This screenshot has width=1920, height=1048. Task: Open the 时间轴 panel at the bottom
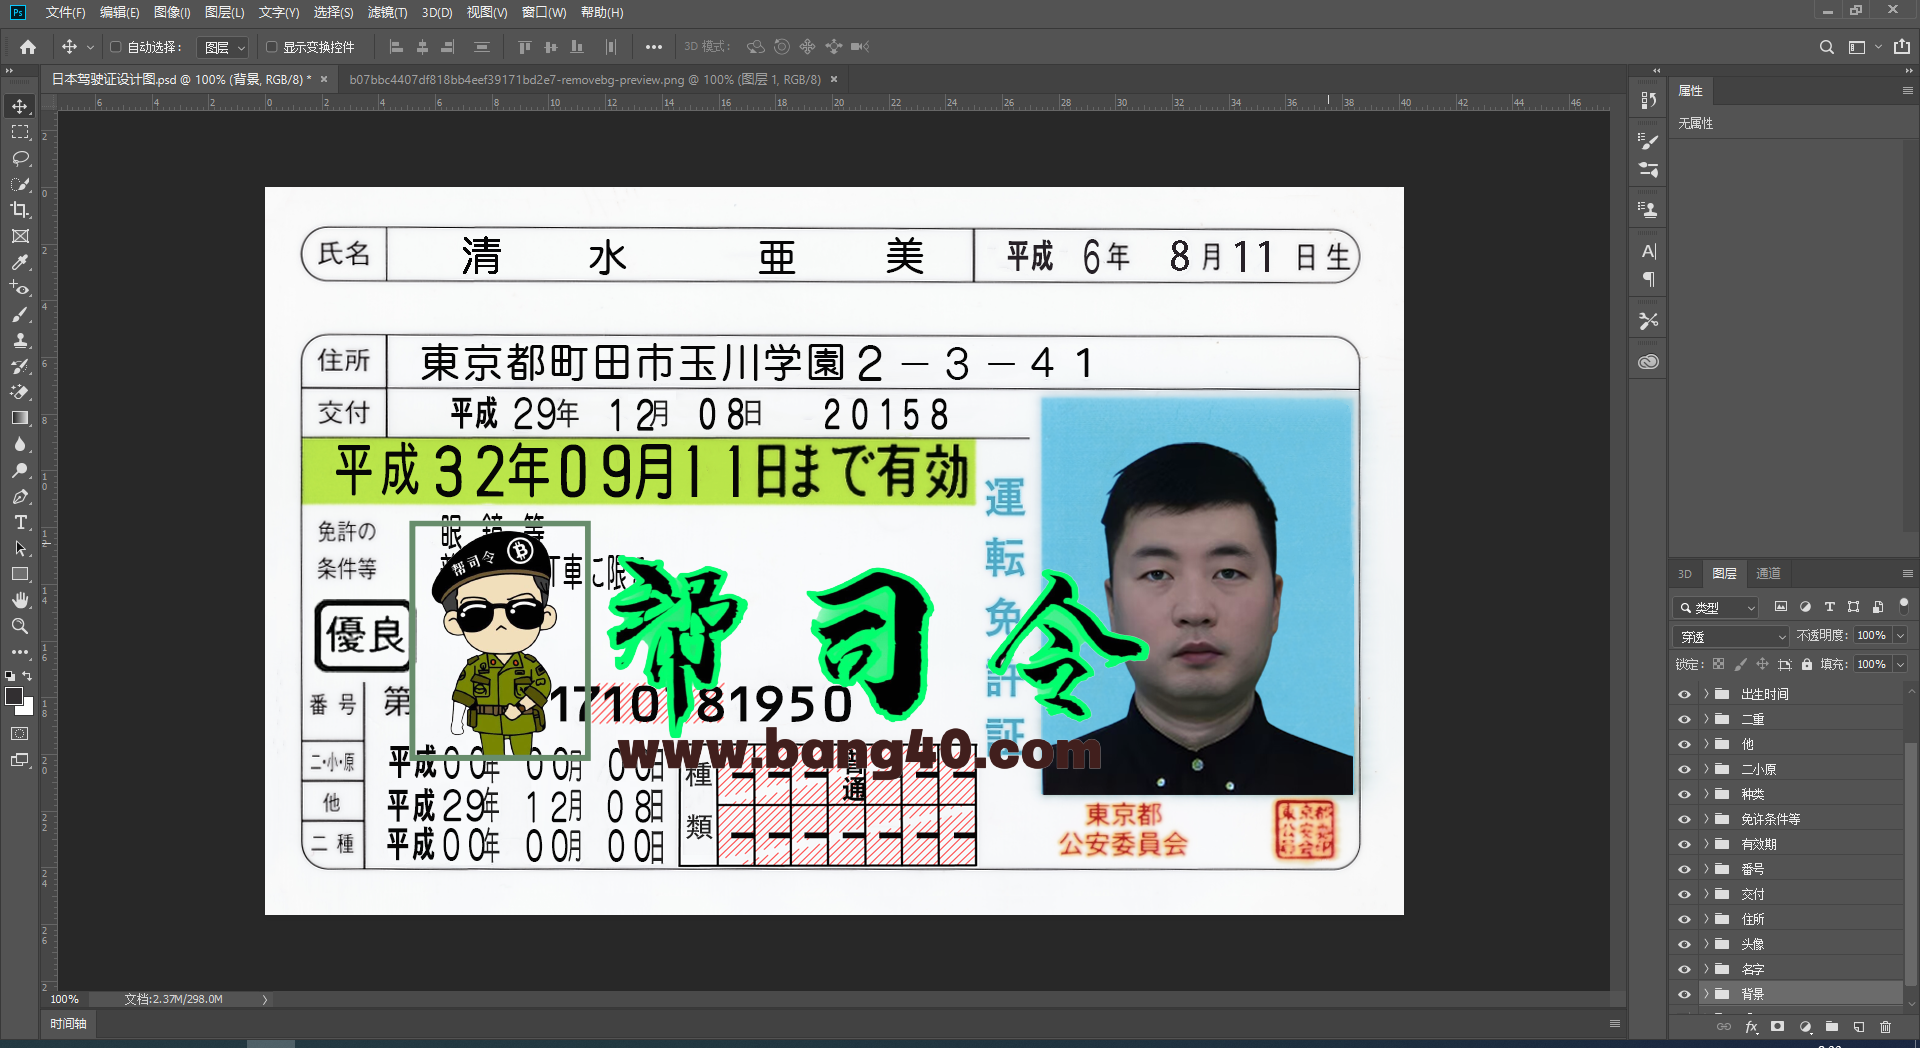point(68,1024)
